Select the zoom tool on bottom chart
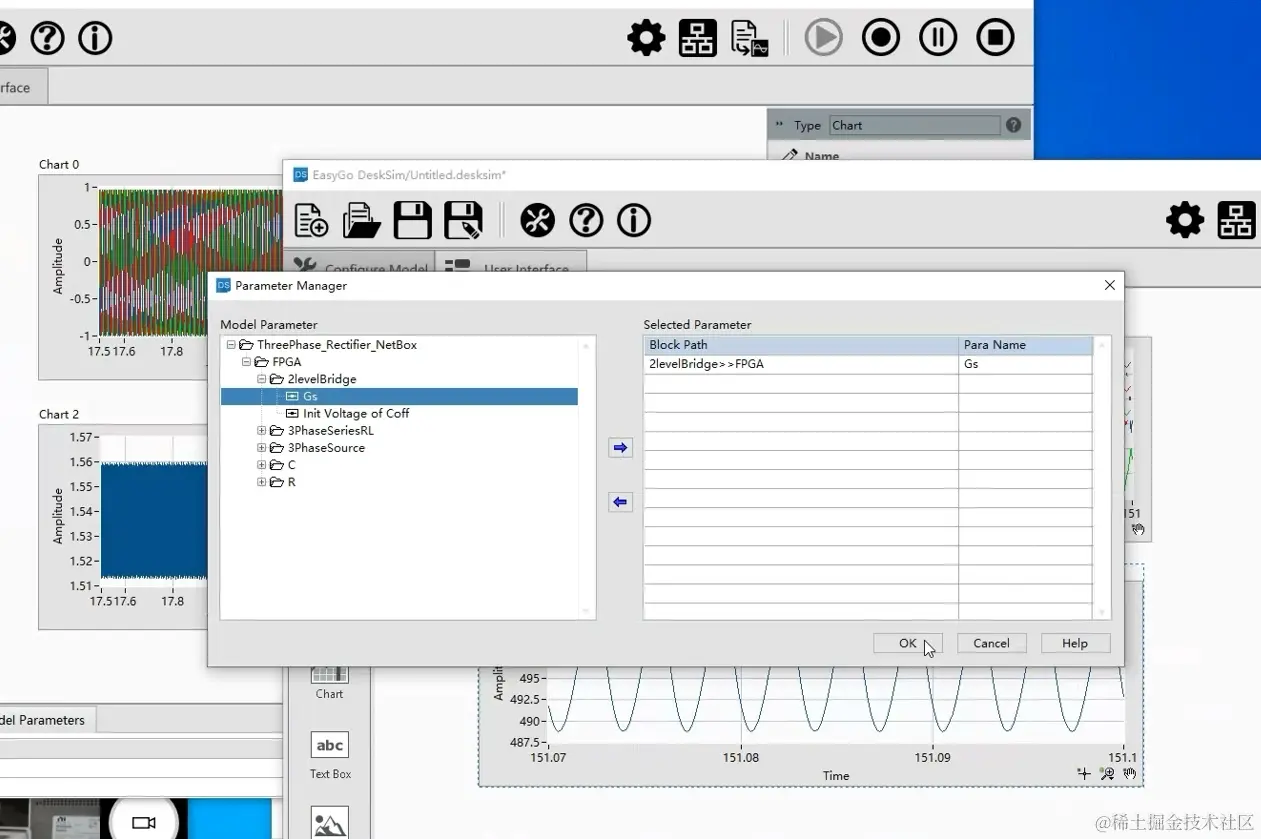Viewport: 1261px width, 839px height. pyautogui.click(x=1107, y=774)
